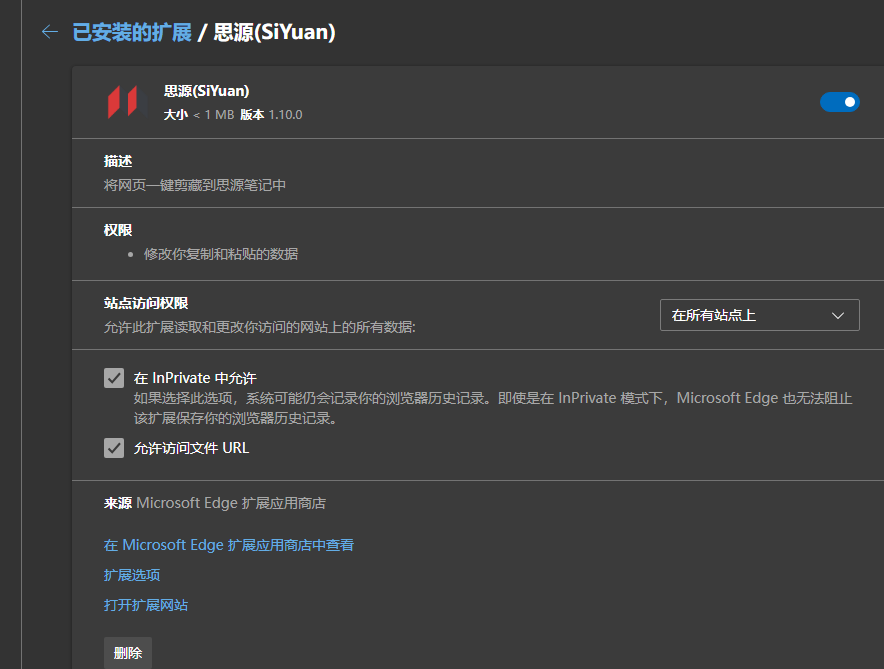The height and width of the screenshot is (669, 884).
Task: Click the permission item 修改你复制和粘贴的数据
Action: click(x=221, y=254)
